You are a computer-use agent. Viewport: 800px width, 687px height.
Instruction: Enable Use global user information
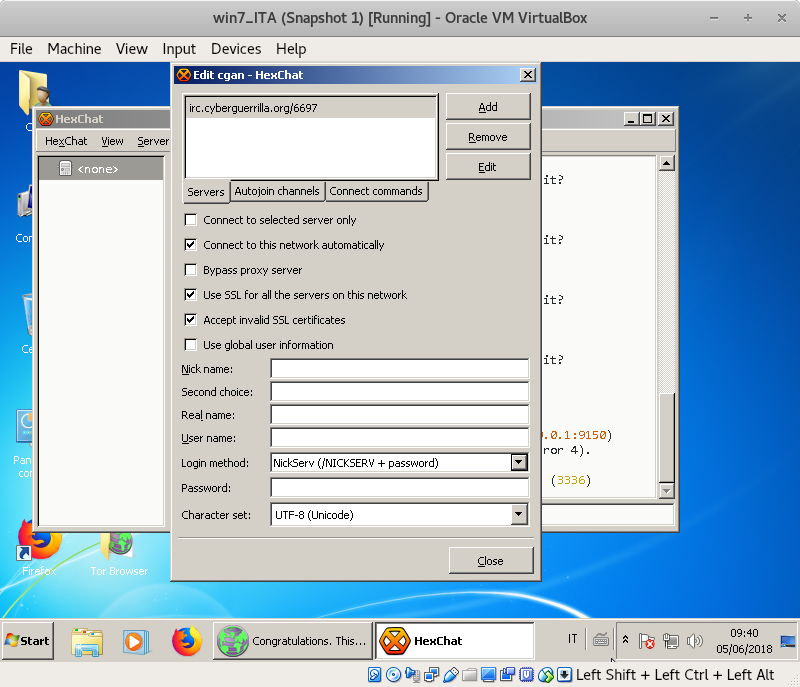point(191,345)
